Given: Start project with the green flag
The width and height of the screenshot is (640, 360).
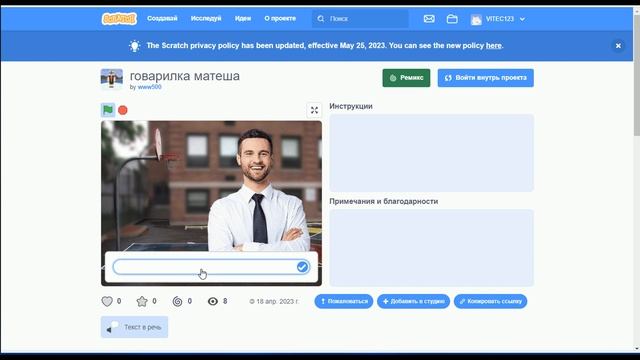Looking at the screenshot, I should (108, 110).
